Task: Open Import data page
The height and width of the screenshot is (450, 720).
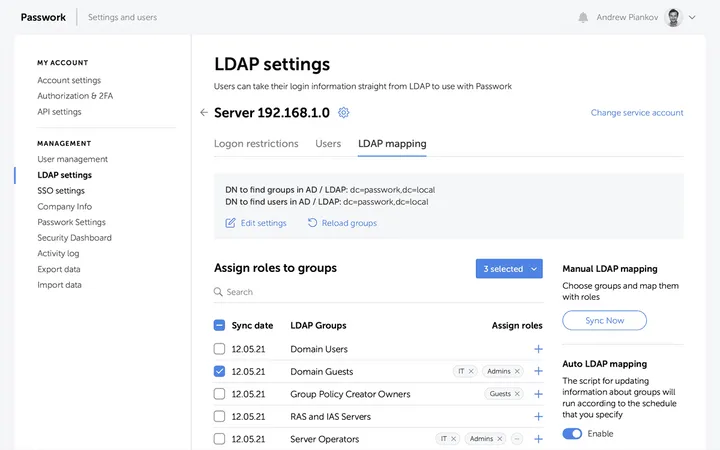Action: click(x=59, y=285)
